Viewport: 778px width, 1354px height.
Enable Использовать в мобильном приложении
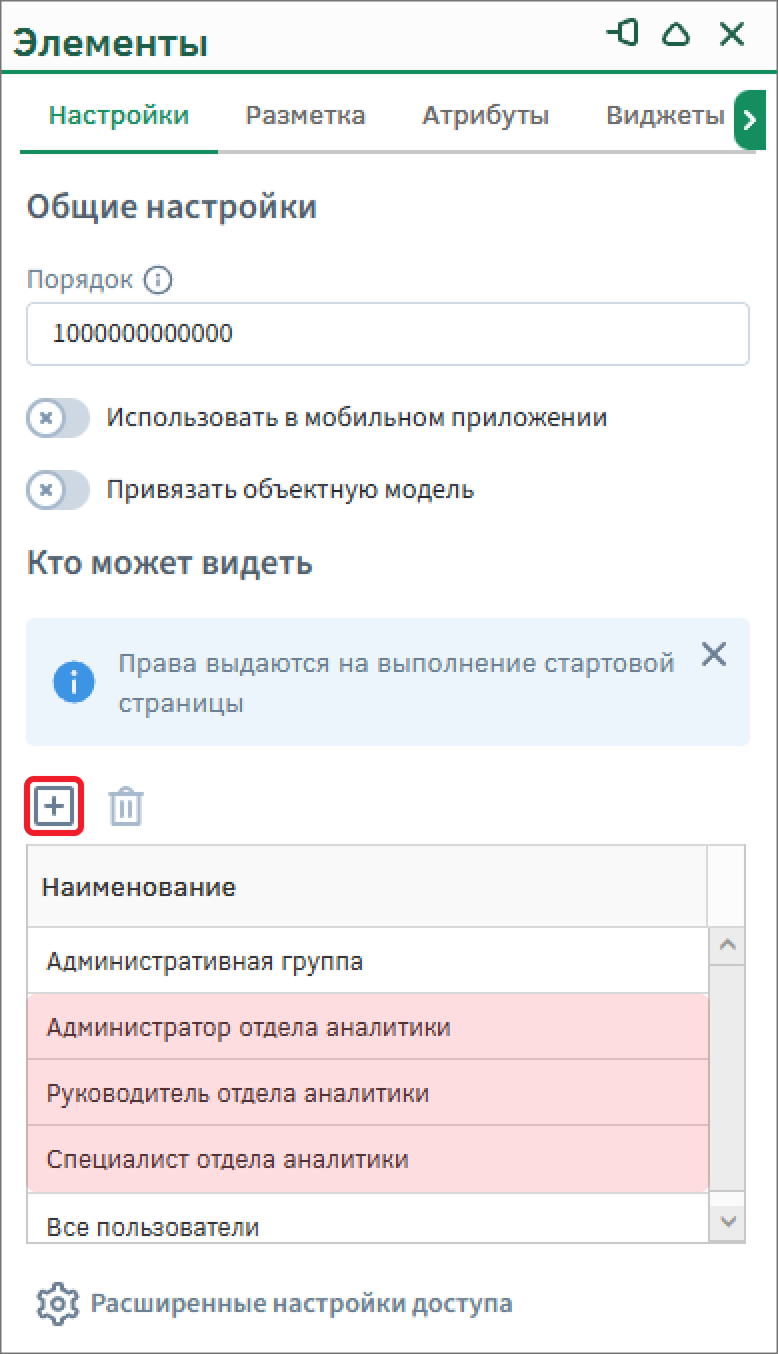coord(57,418)
